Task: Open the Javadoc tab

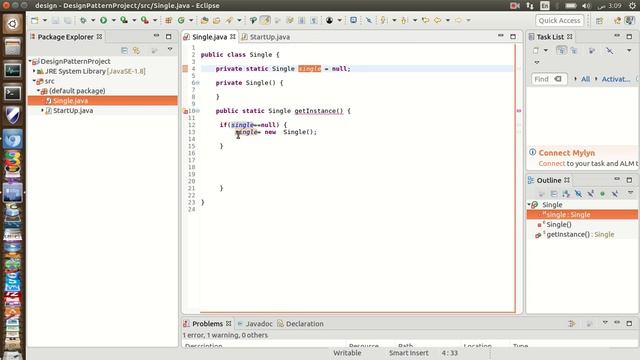Action: (x=255, y=324)
